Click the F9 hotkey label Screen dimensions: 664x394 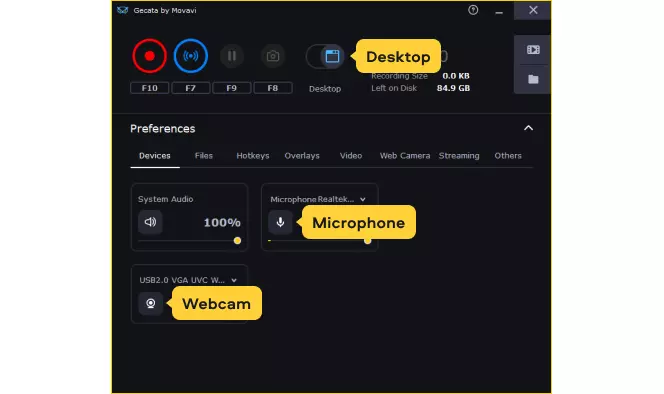[232, 88]
